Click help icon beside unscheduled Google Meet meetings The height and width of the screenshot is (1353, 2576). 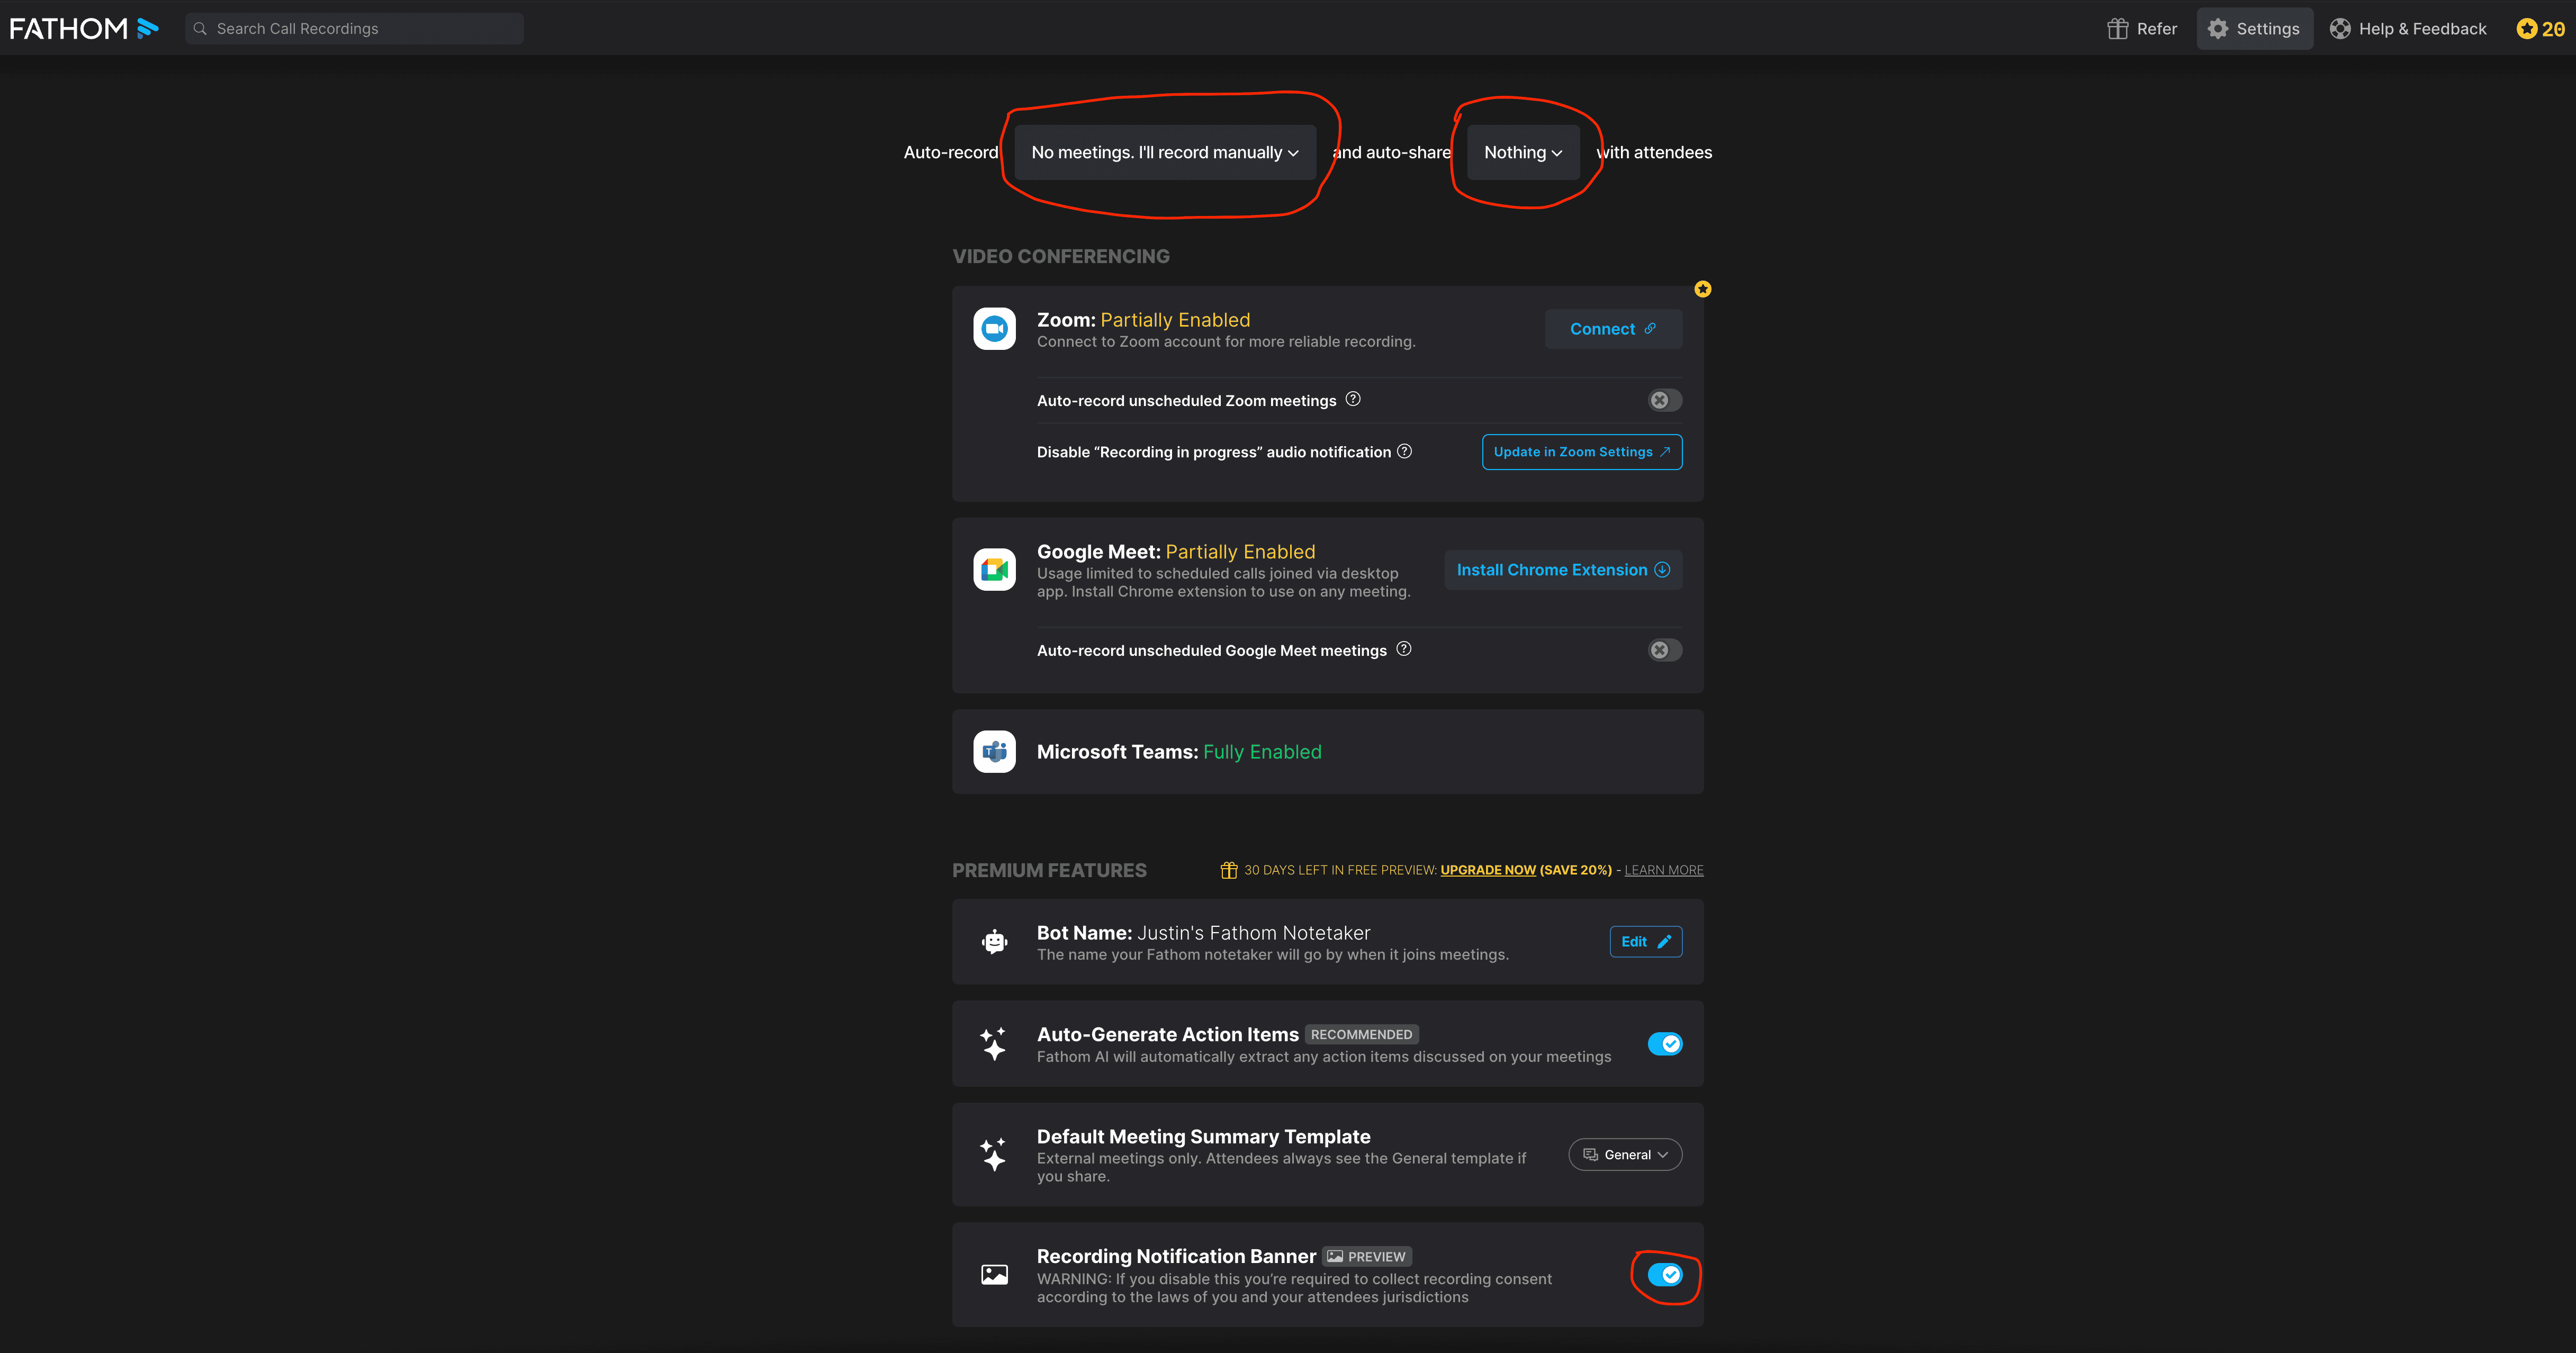[x=1404, y=649]
